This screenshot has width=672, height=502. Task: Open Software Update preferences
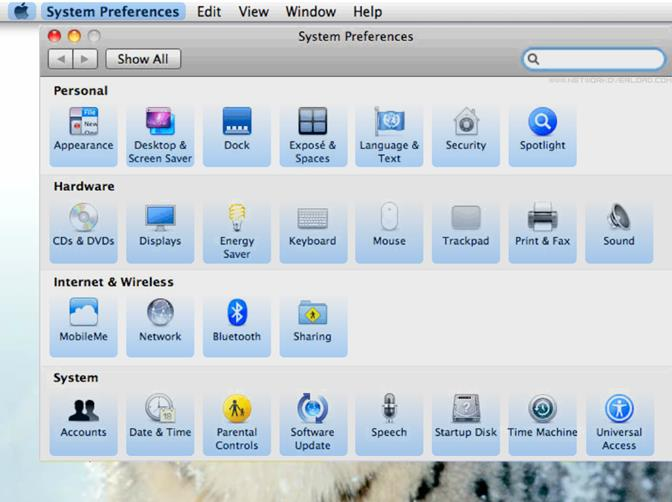click(313, 422)
